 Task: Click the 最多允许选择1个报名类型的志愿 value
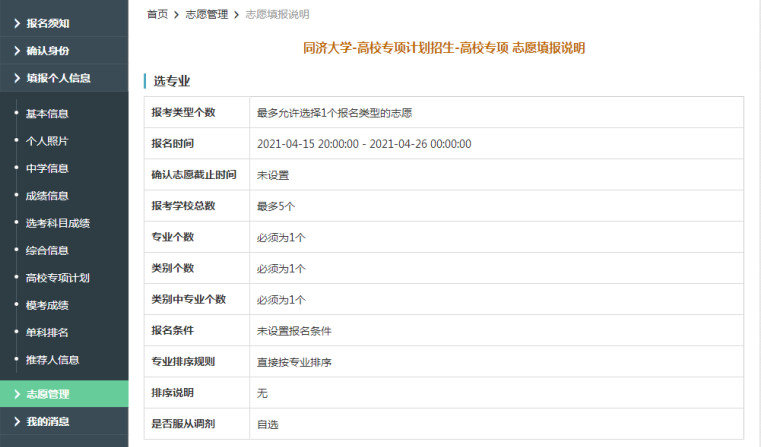[334, 113]
